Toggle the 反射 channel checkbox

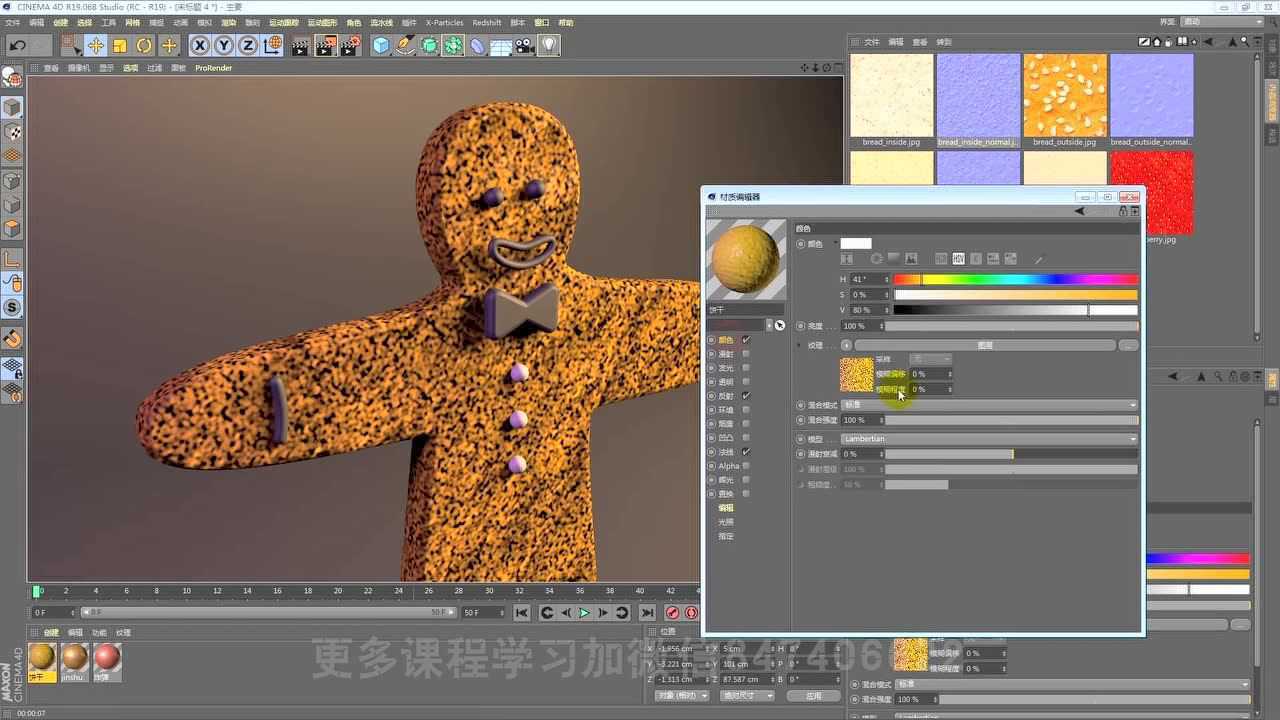(746, 396)
